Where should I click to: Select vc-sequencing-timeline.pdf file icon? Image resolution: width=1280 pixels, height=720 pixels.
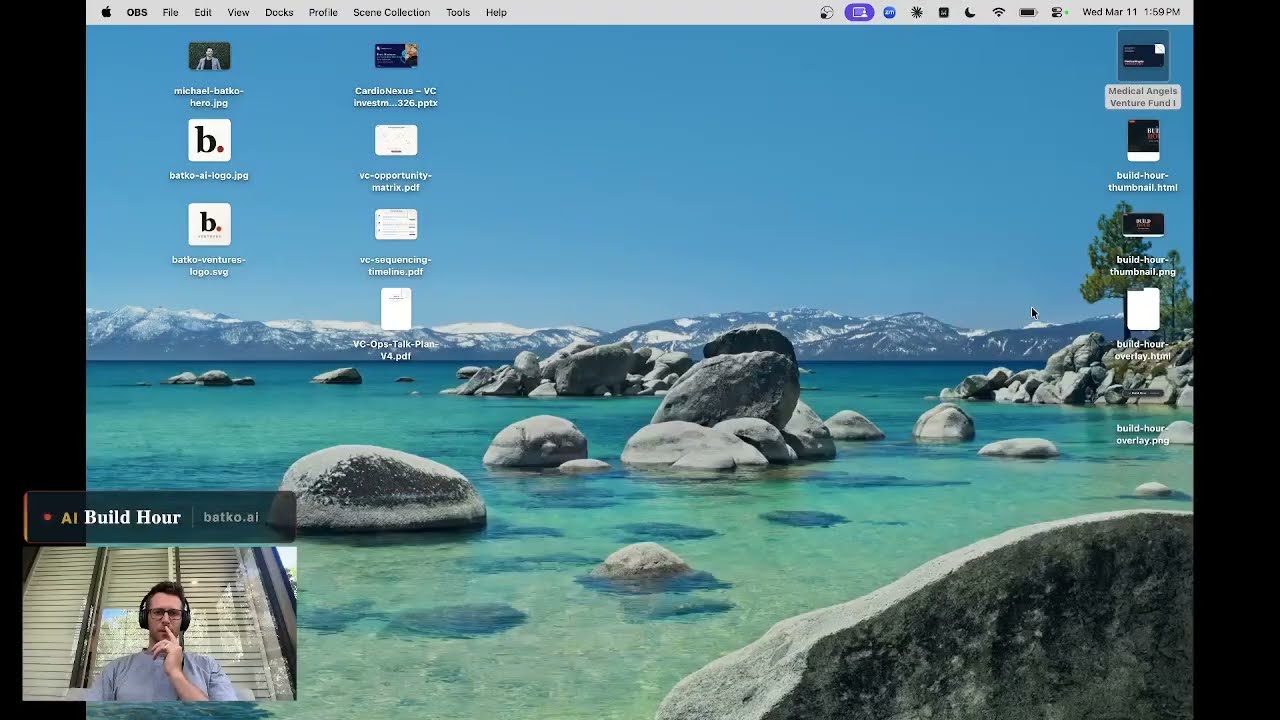396,224
